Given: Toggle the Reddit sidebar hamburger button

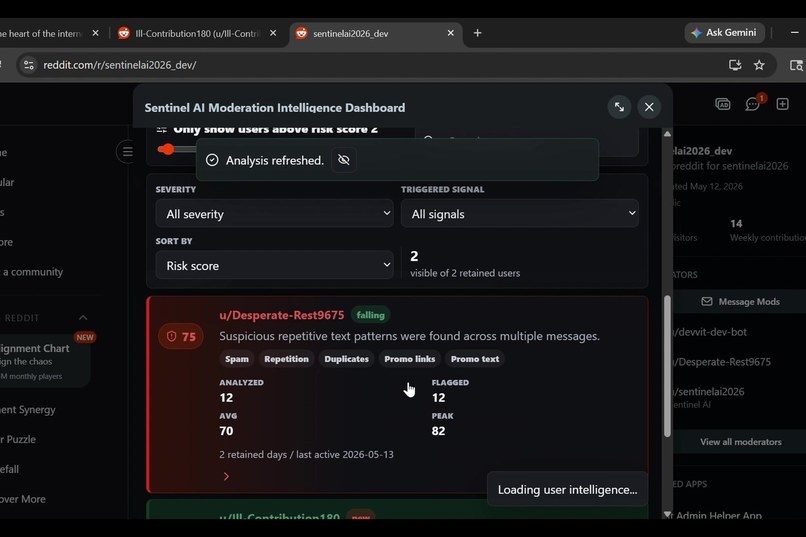Looking at the screenshot, I should (126, 152).
